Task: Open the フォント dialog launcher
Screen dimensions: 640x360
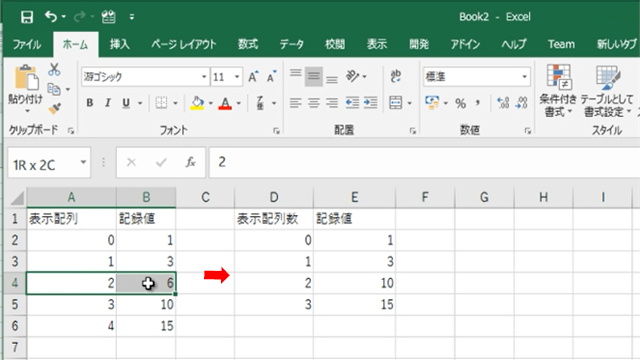Action: pyautogui.click(x=276, y=131)
